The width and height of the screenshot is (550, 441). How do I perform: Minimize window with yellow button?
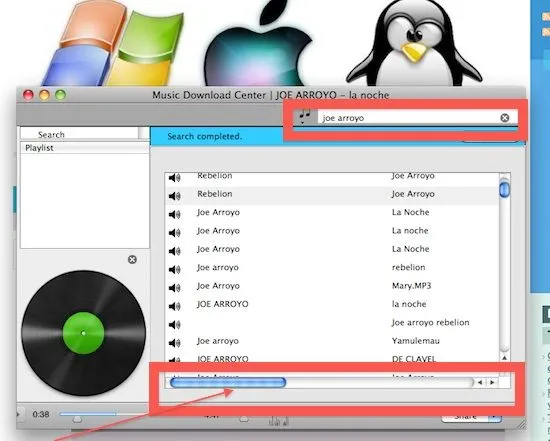(44, 95)
